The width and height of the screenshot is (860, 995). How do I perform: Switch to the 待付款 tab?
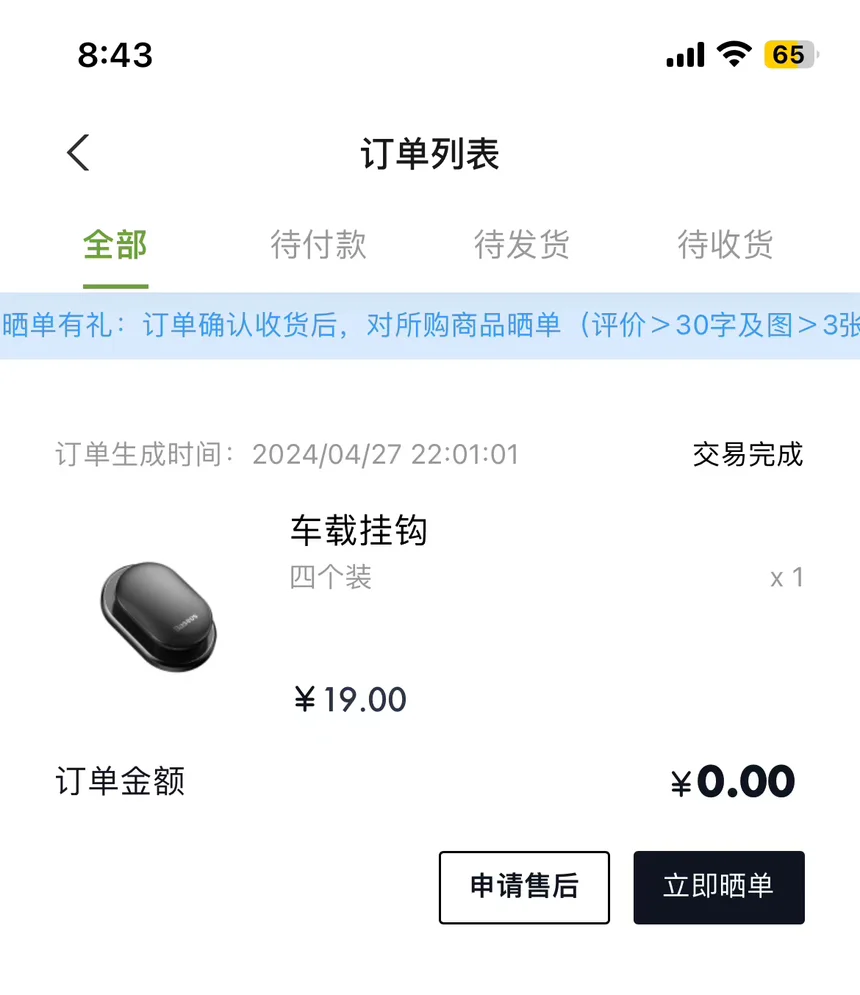[319, 245]
